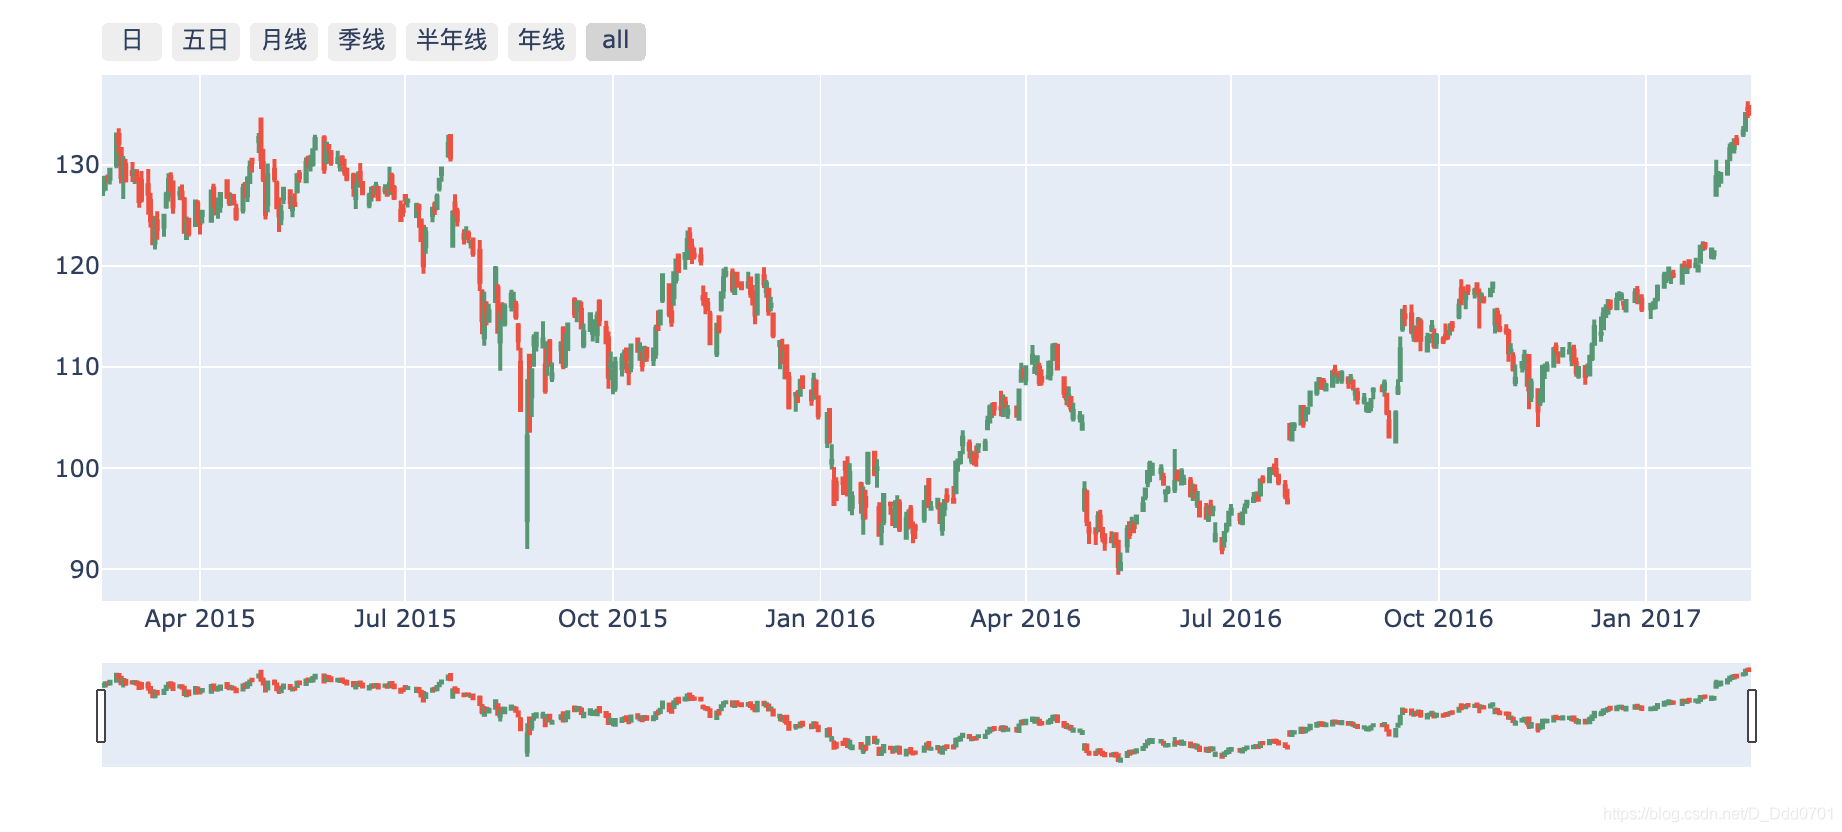Viewport: 1842px width, 832px height.
Task: Click the Jul 2016 x-axis label
Action: (x=1231, y=619)
